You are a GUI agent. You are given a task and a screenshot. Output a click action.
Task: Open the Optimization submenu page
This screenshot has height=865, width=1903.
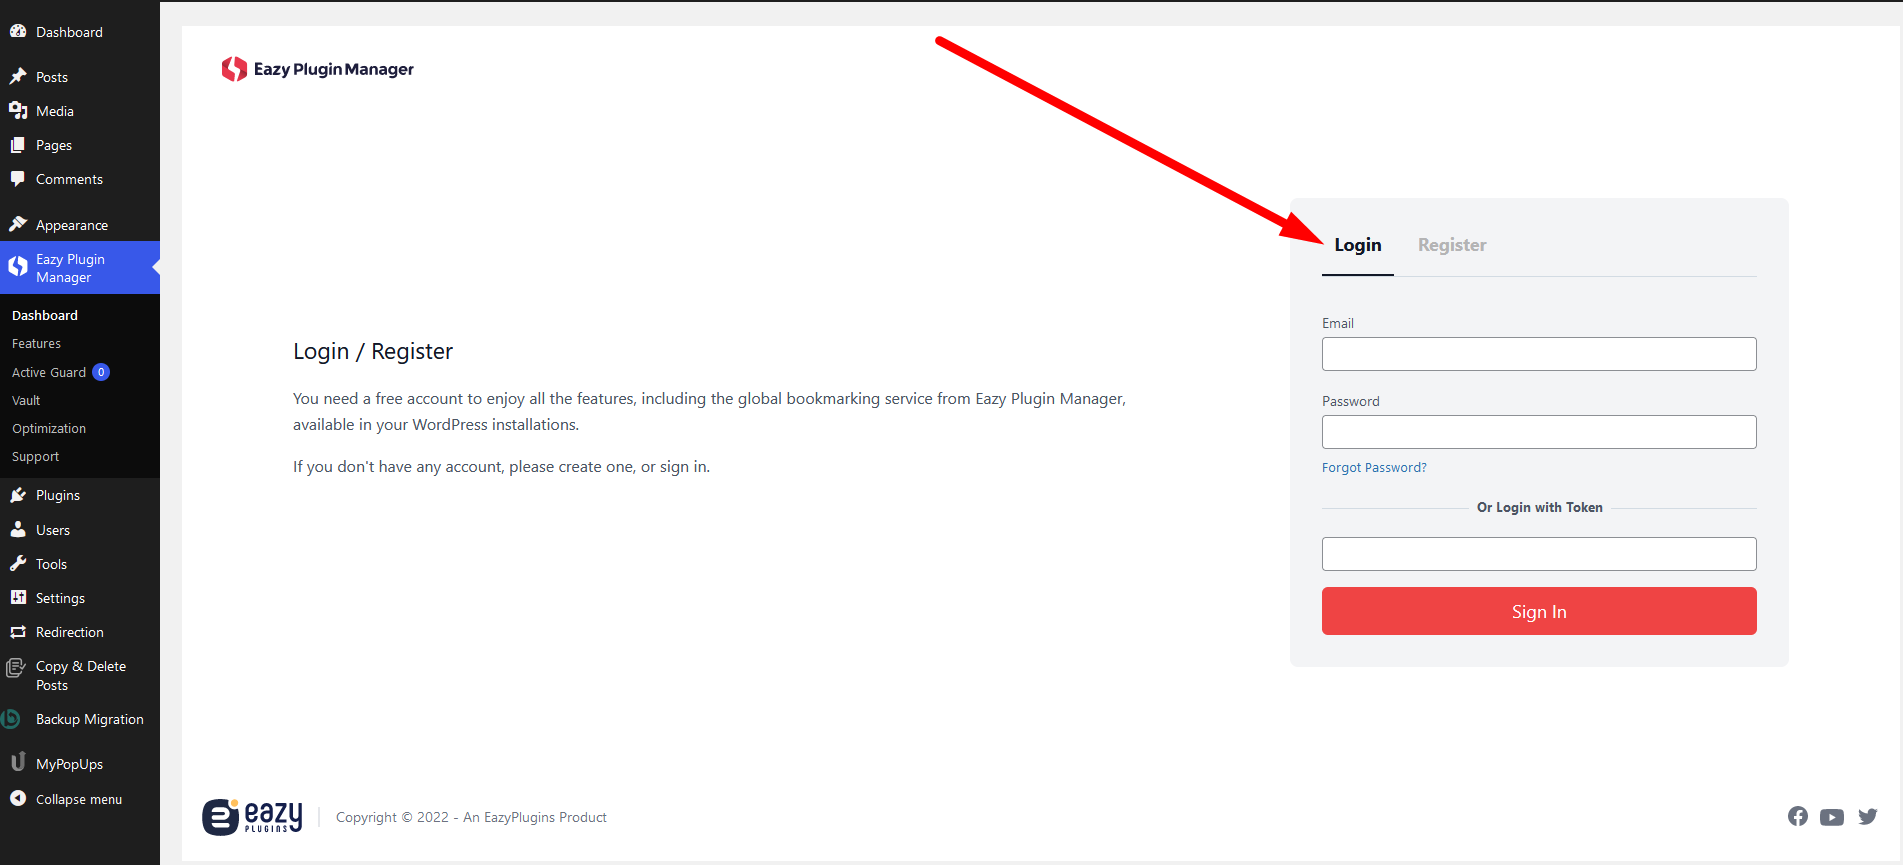point(49,428)
